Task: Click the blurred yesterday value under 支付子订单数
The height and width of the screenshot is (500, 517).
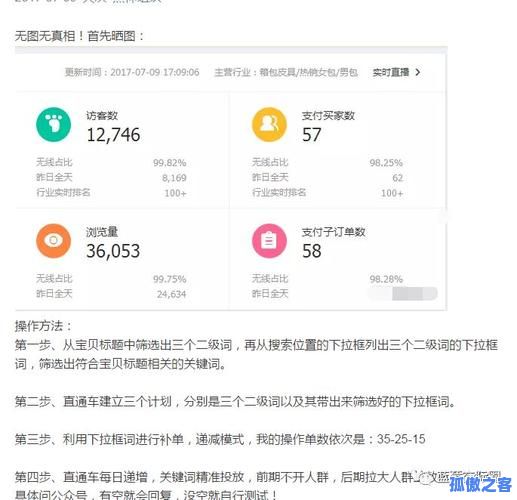Action: click(x=403, y=294)
